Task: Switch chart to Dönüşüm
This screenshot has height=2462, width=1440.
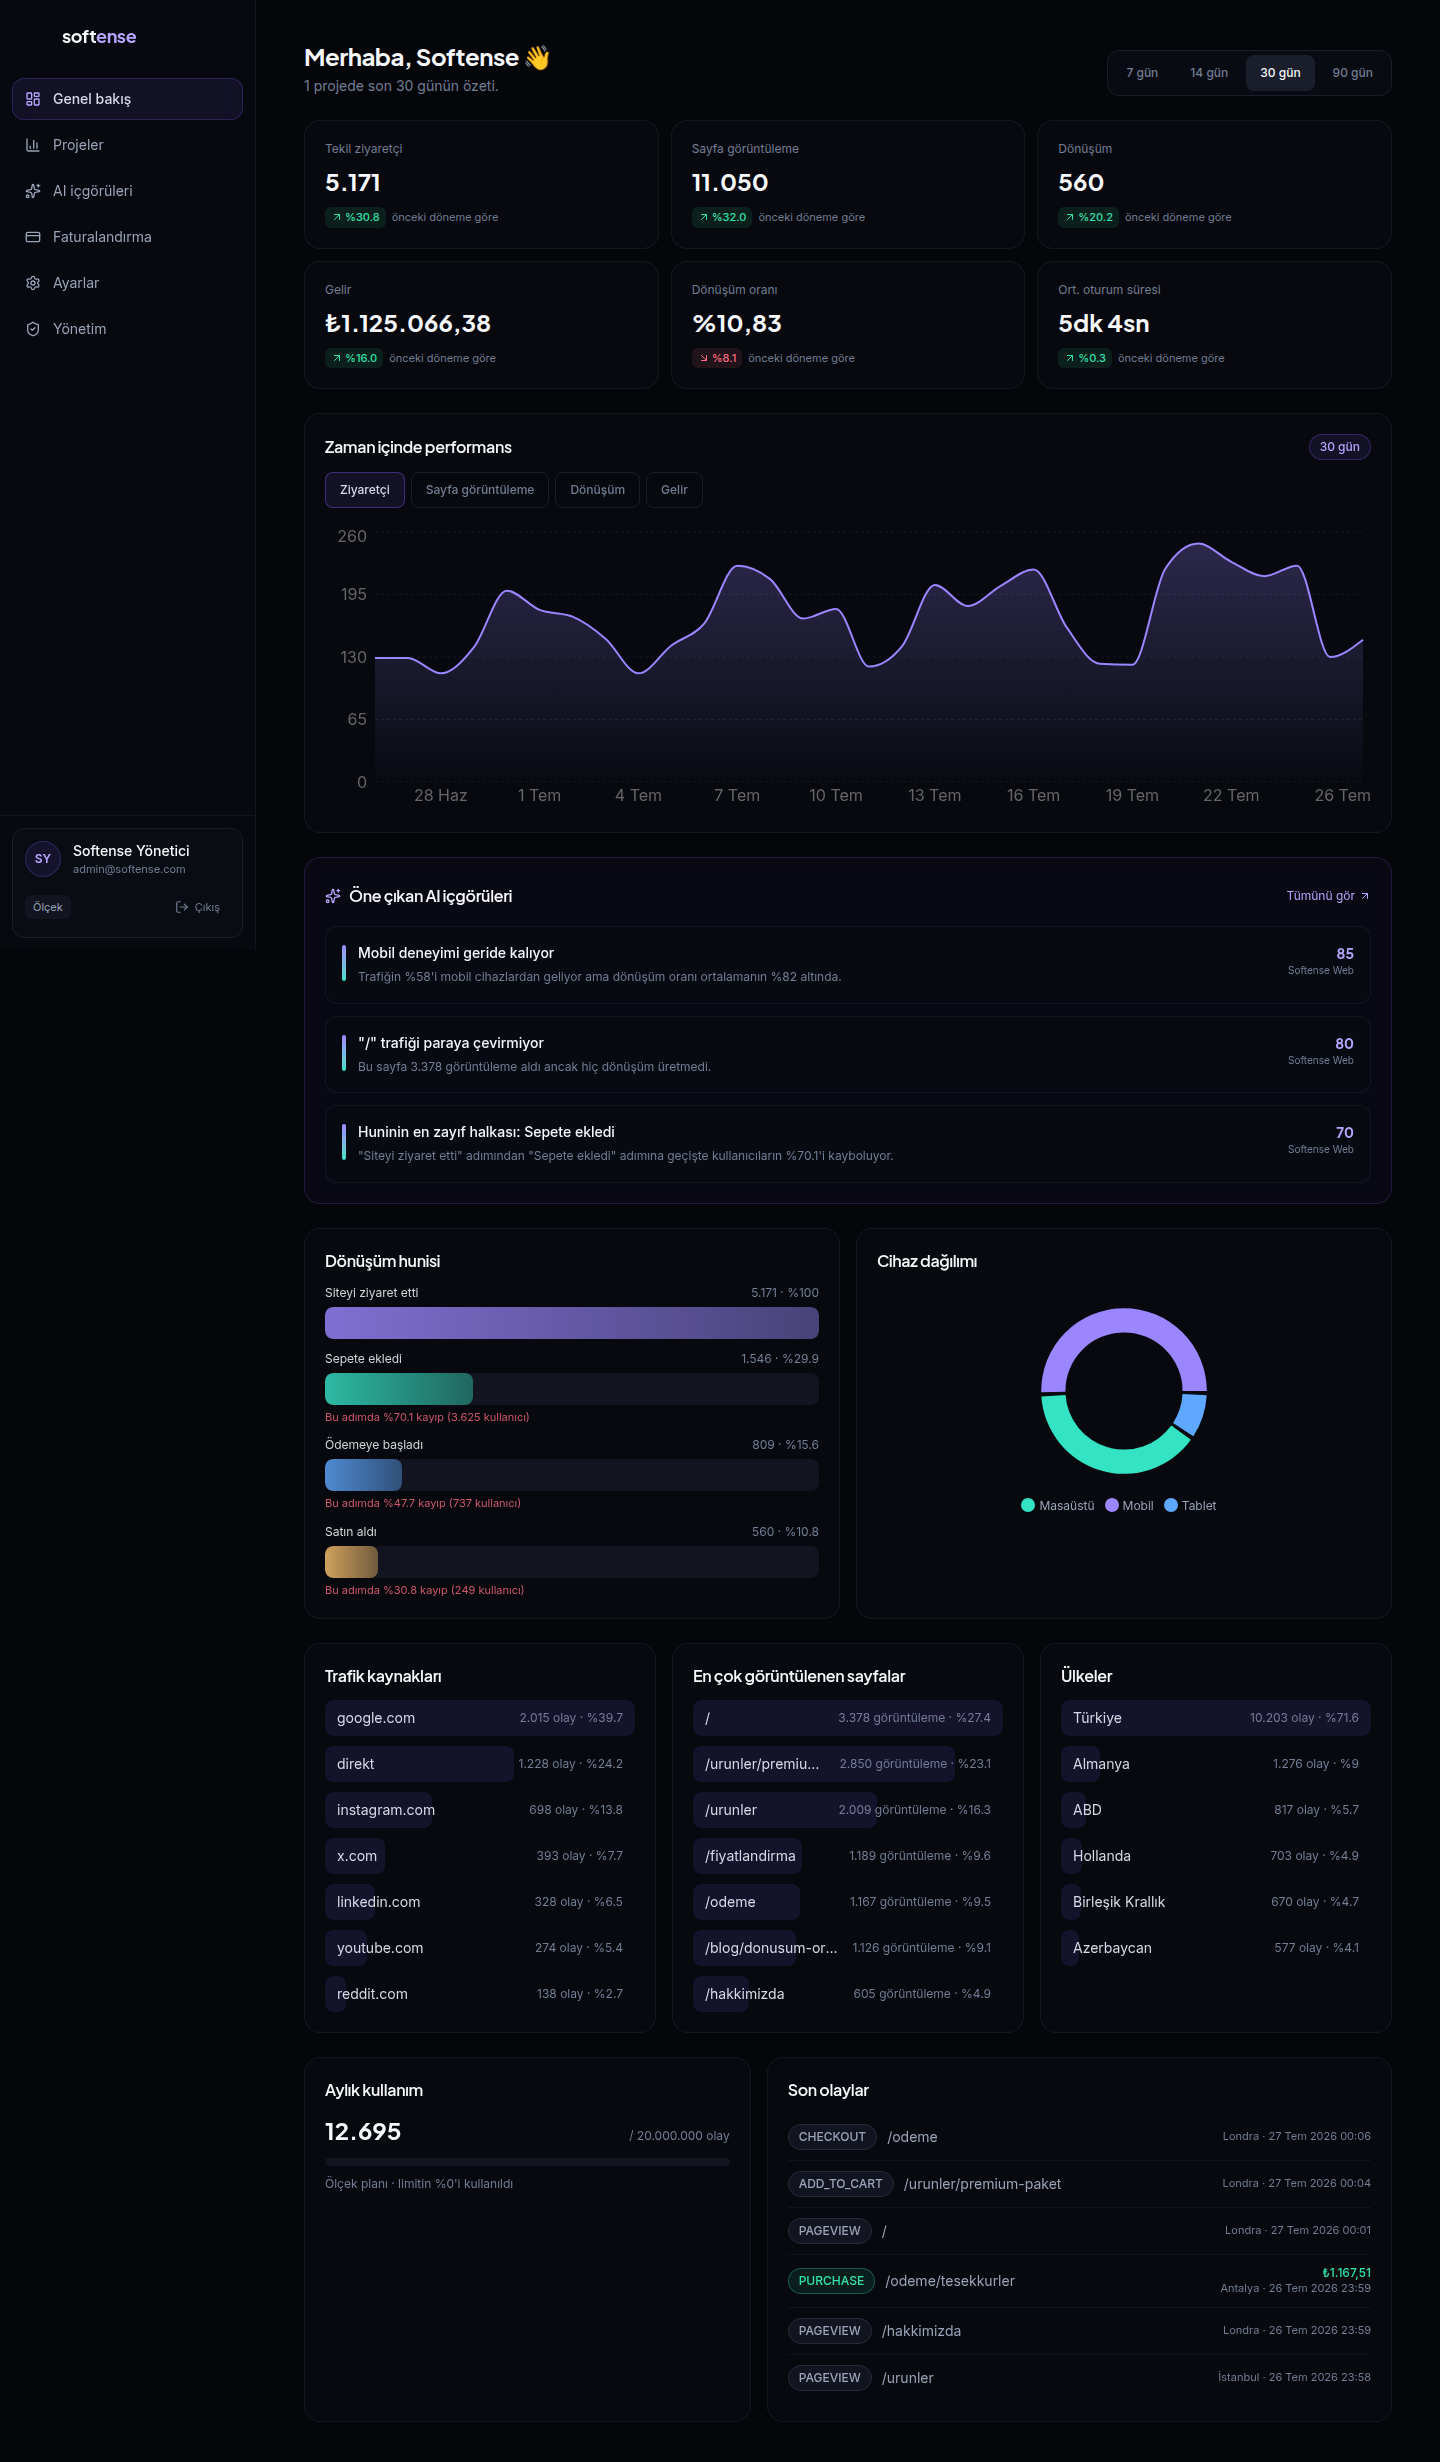Action: (x=598, y=490)
